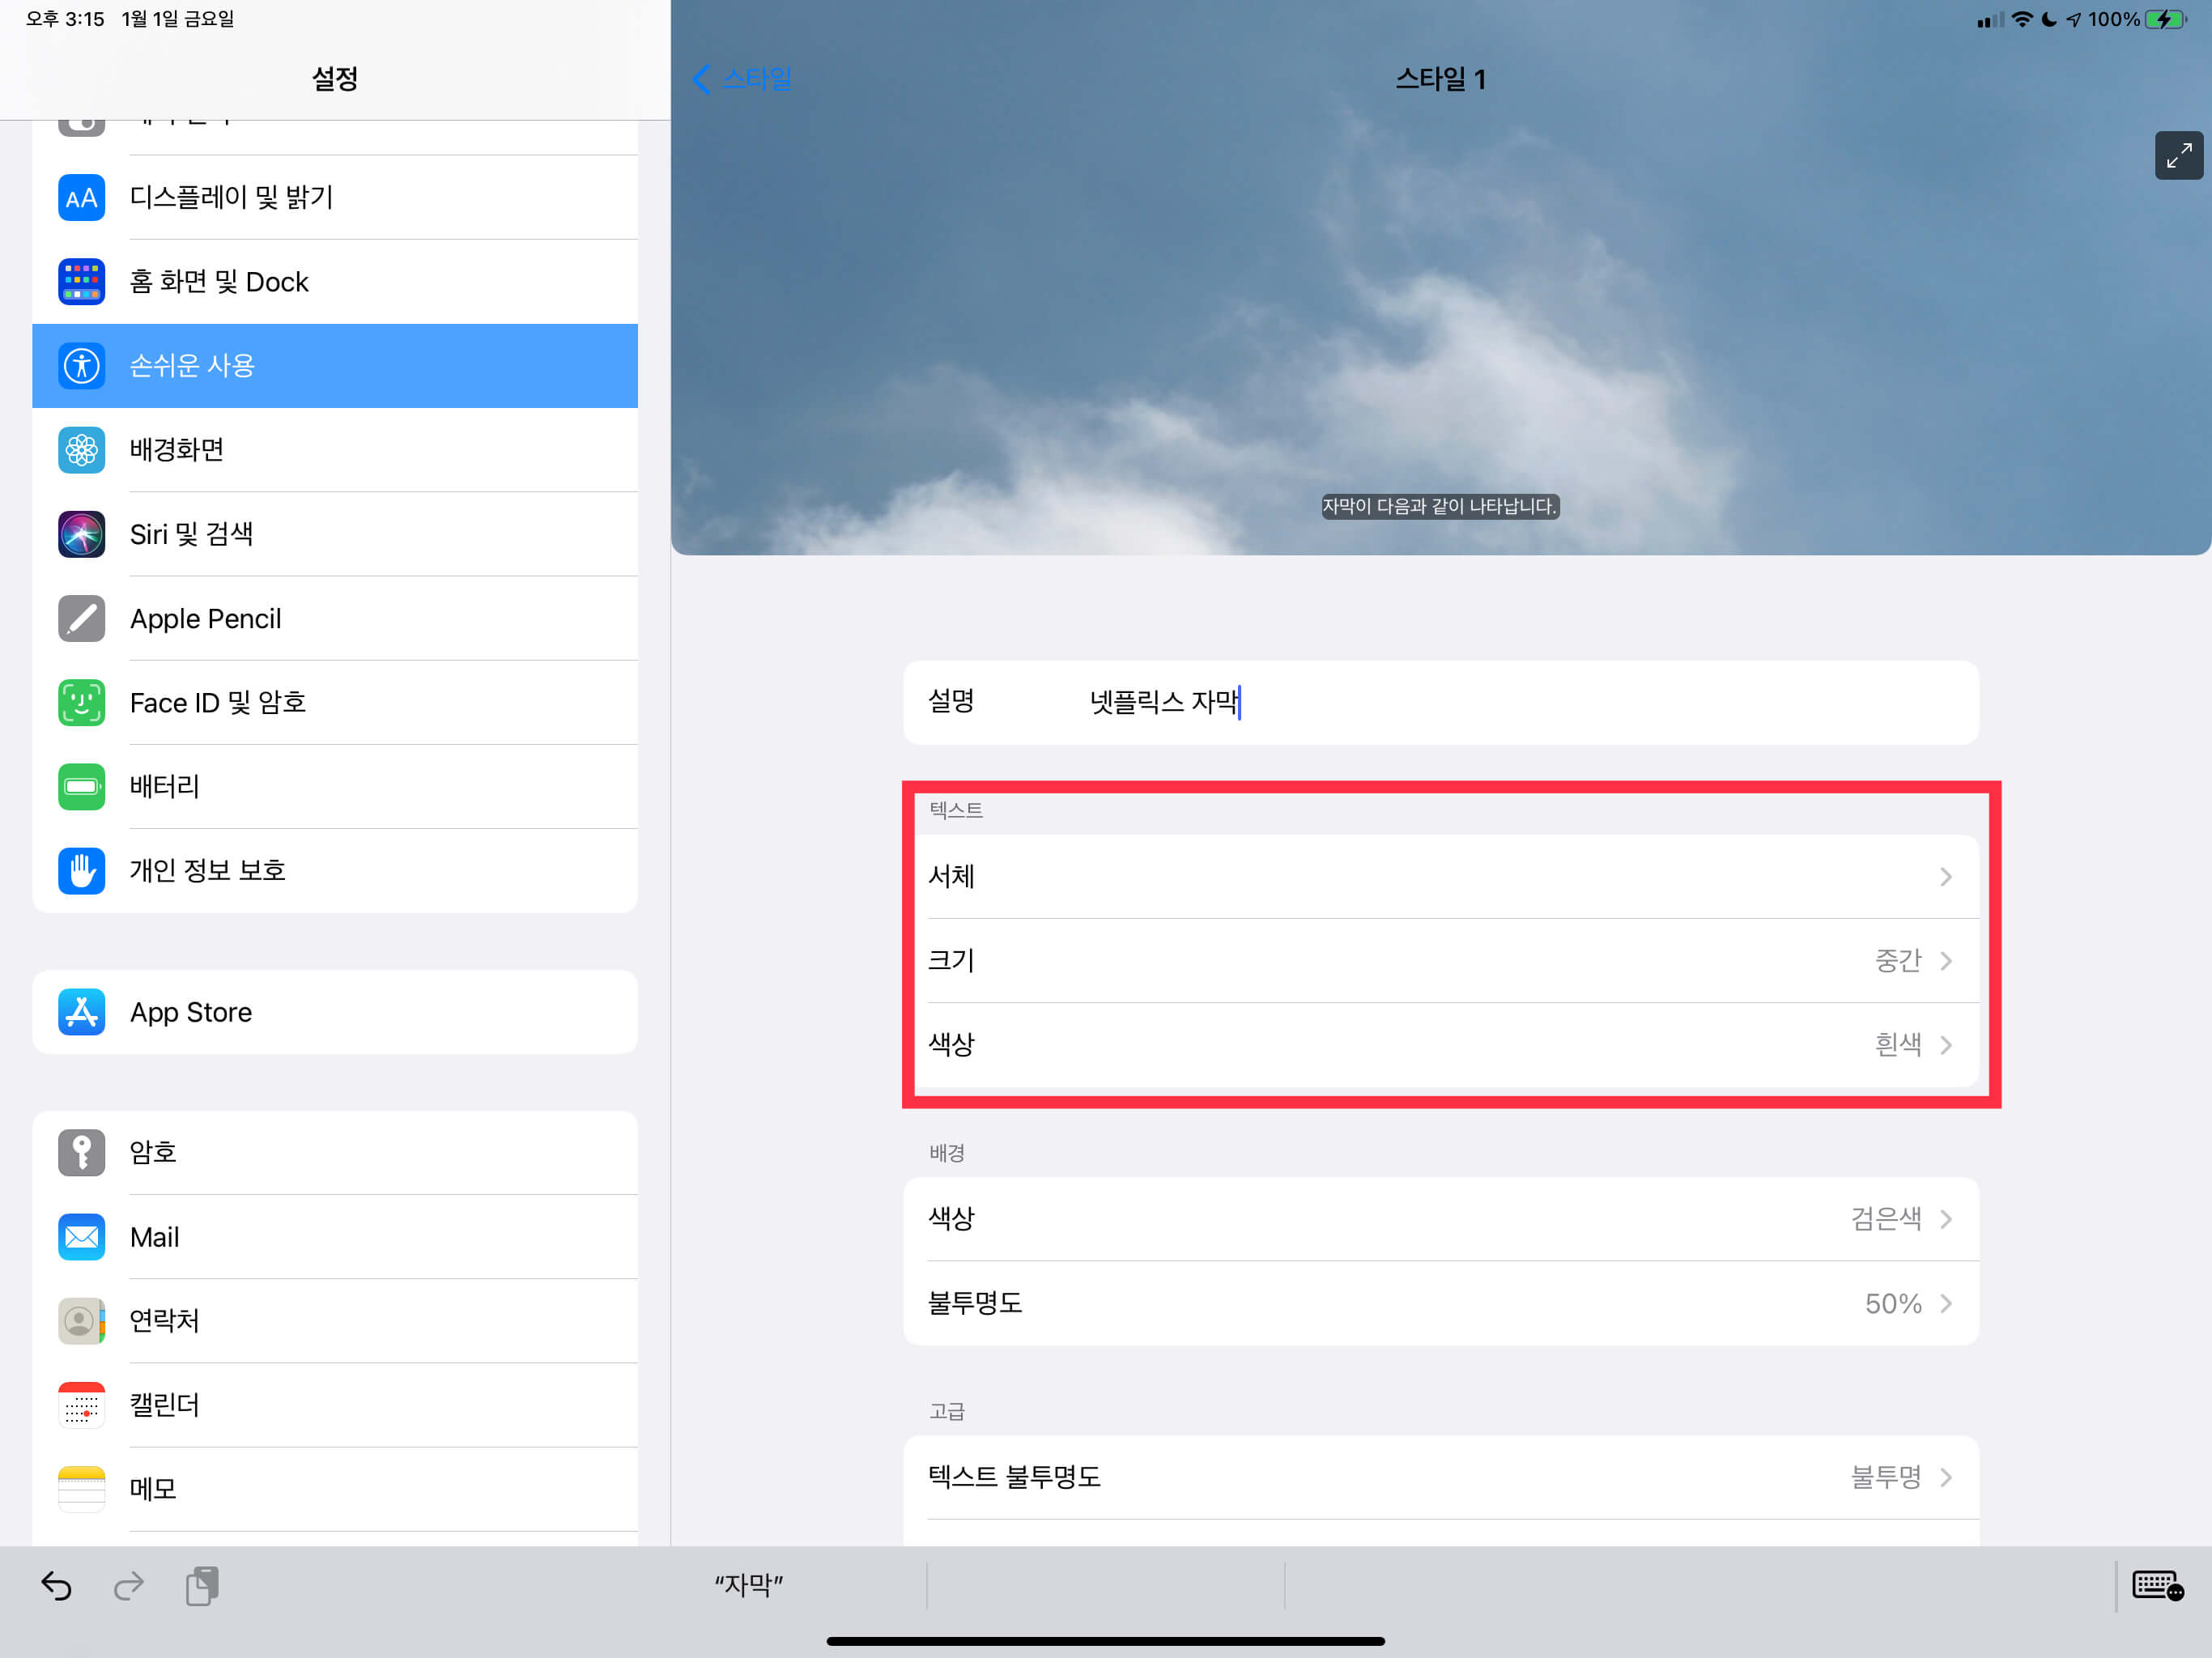2212x1658 pixels.
Task: Open text 색상 set to 흰색
Action: pos(1440,1044)
